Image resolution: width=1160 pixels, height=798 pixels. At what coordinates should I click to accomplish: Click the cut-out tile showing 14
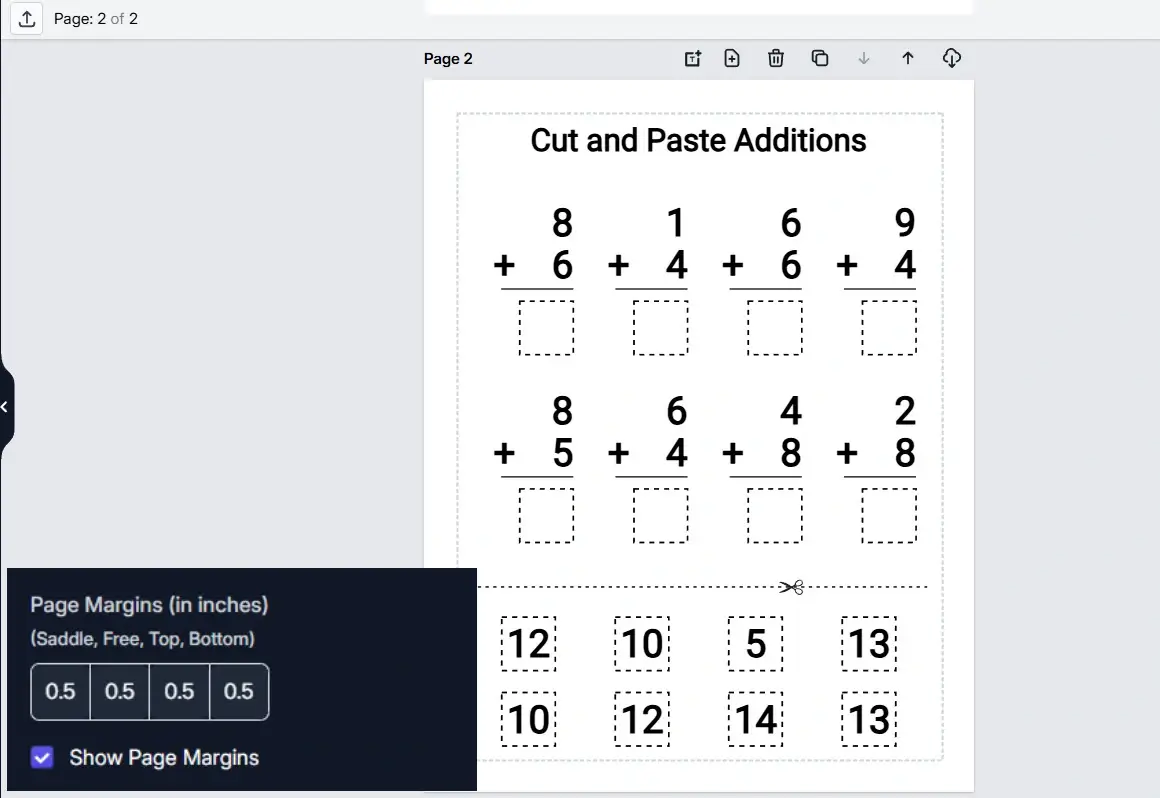pyautogui.click(x=755, y=720)
